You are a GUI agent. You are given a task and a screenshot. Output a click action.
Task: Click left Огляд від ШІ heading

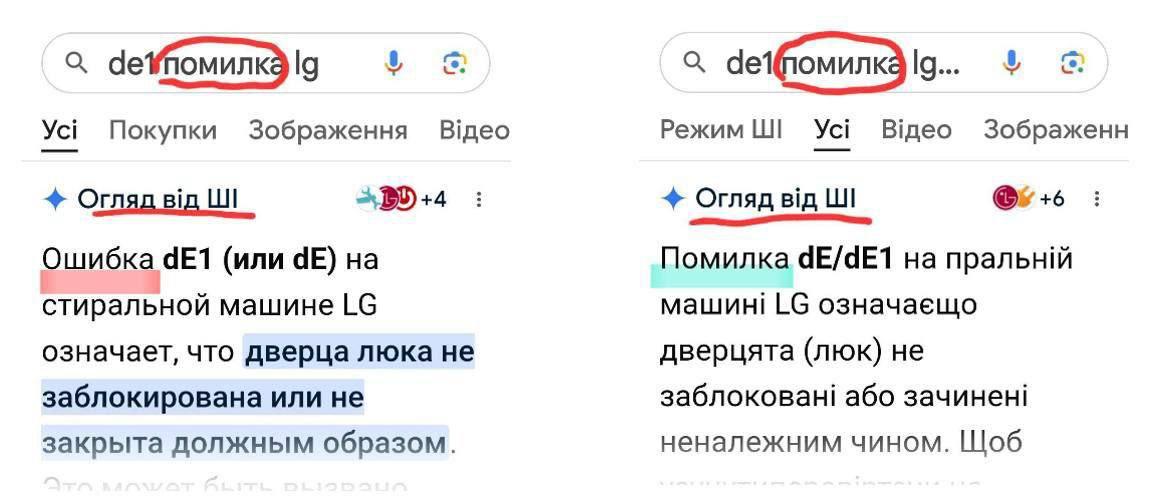click(x=158, y=199)
